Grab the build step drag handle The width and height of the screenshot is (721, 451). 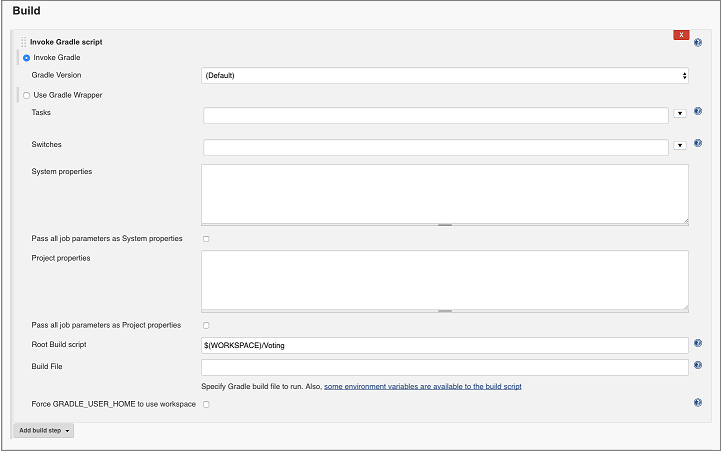click(x=24, y=42)
